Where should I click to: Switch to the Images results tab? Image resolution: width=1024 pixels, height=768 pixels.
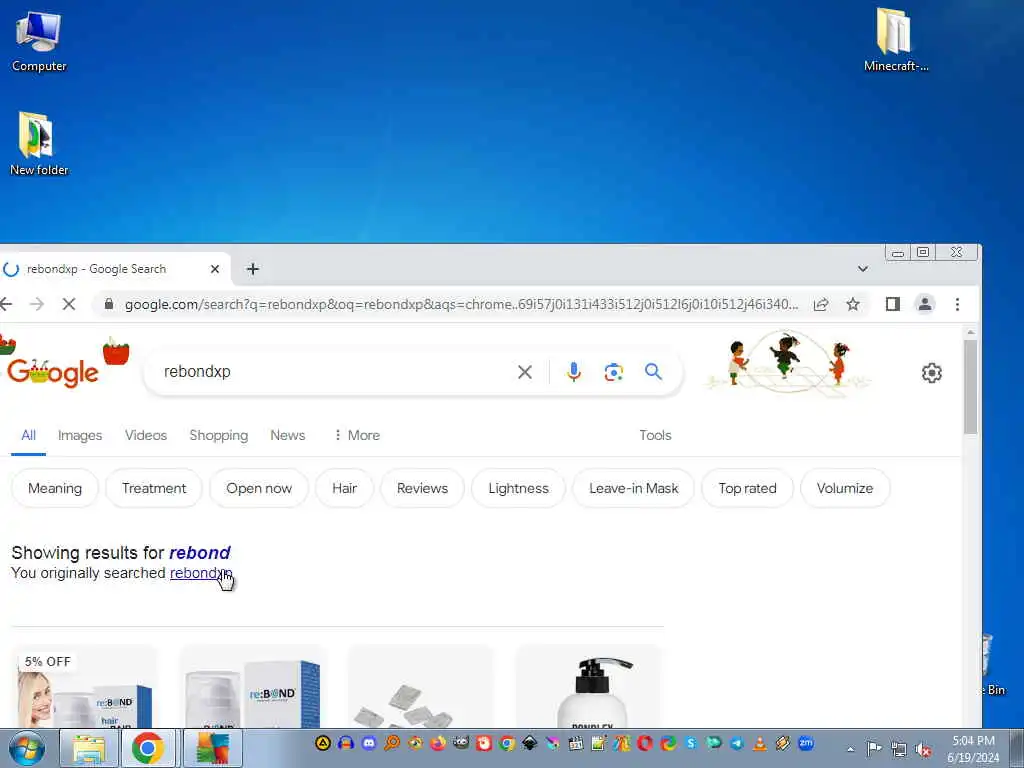coord(80,435)
